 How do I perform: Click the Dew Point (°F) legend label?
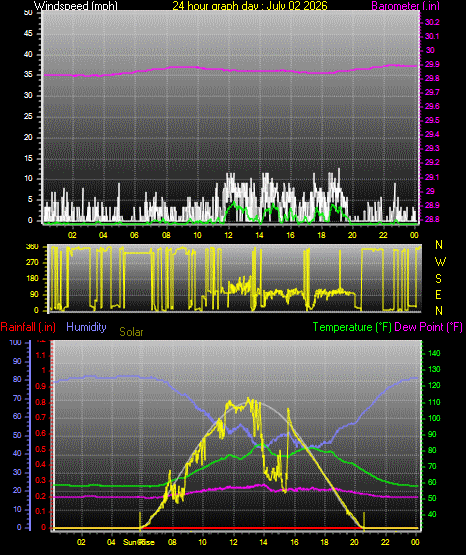[x=428, y=327]
